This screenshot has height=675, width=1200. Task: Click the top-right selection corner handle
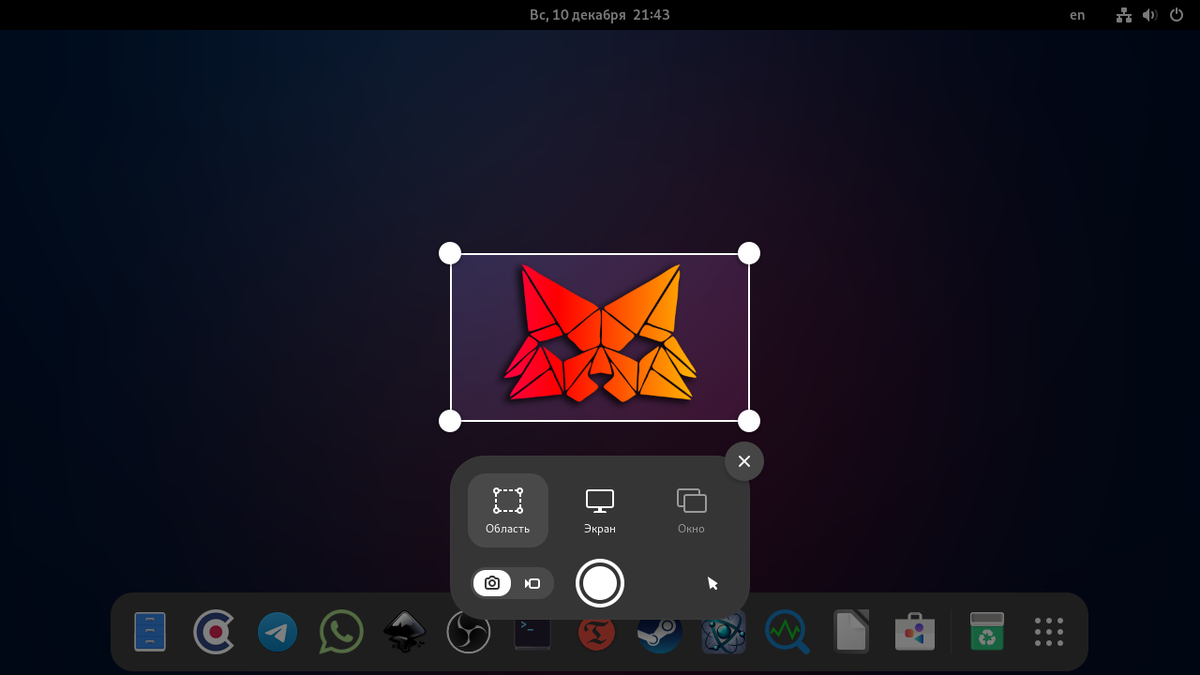coord(749,253)
